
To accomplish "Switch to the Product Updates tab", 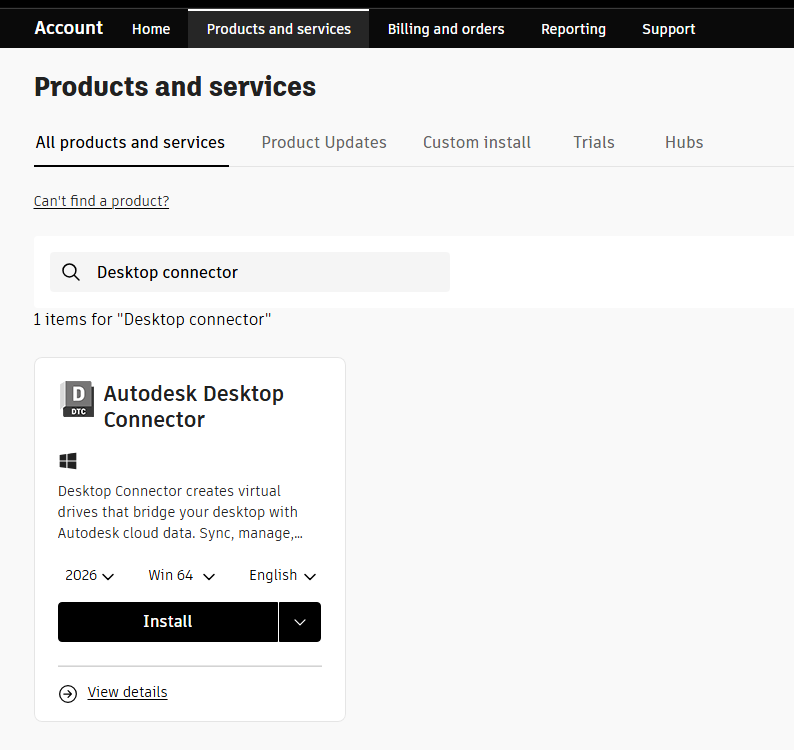I will pyautogui.click(x=324, y=142).
